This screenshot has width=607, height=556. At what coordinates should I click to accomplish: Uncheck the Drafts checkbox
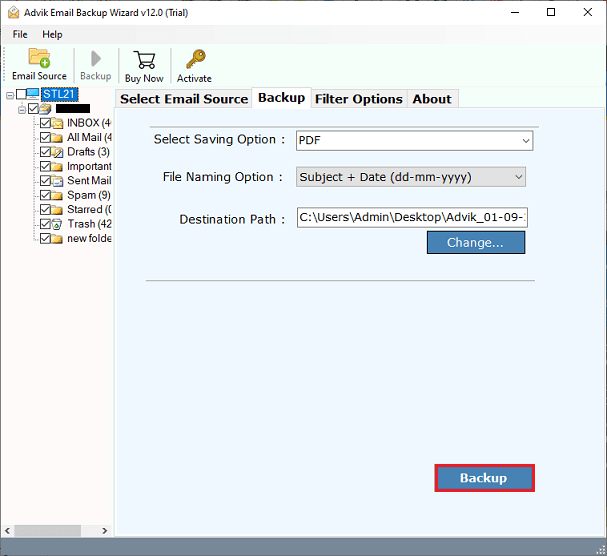pyautogui.click(x=45, y=152)
